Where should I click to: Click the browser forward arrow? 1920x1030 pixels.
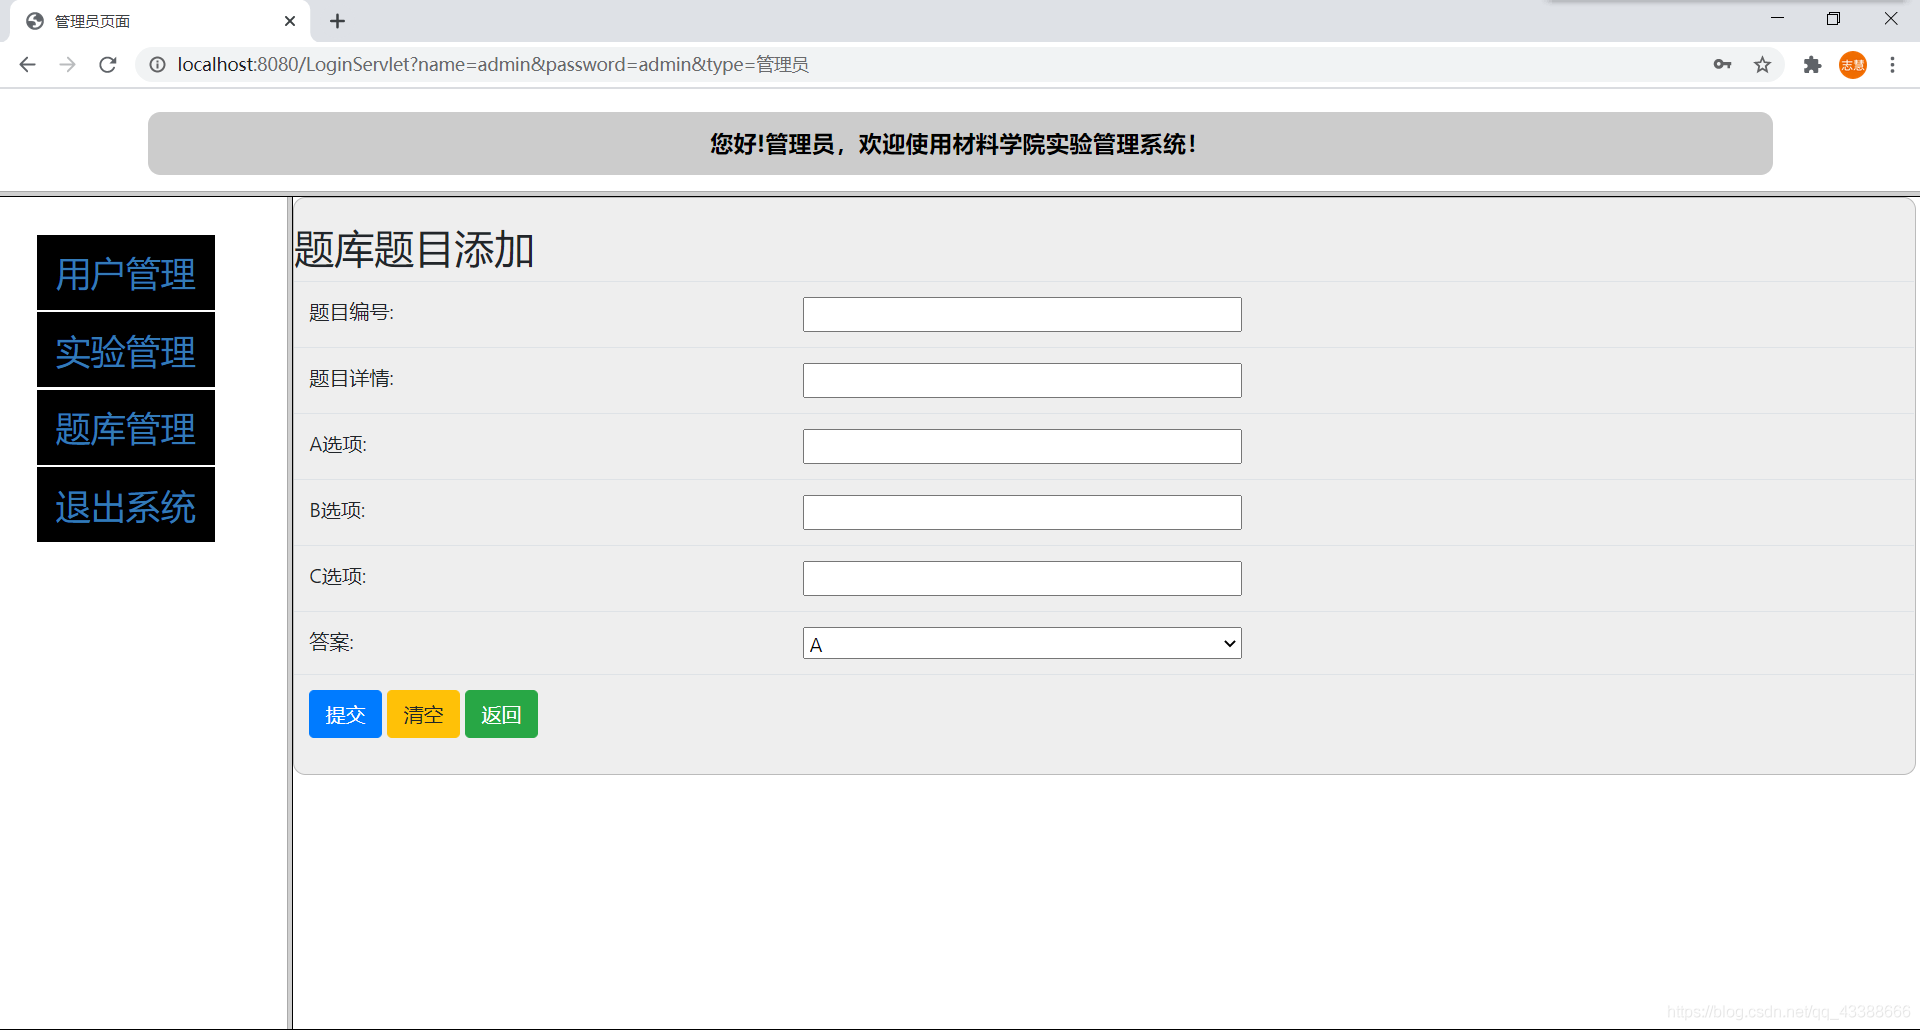click(67, 65)
